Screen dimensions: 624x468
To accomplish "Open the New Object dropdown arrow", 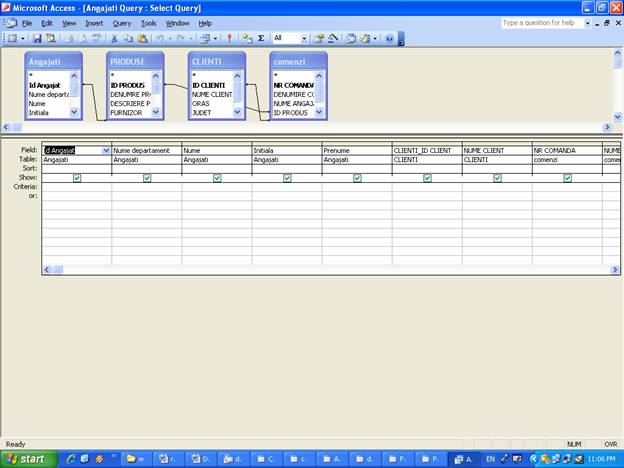I will point(374,38).
